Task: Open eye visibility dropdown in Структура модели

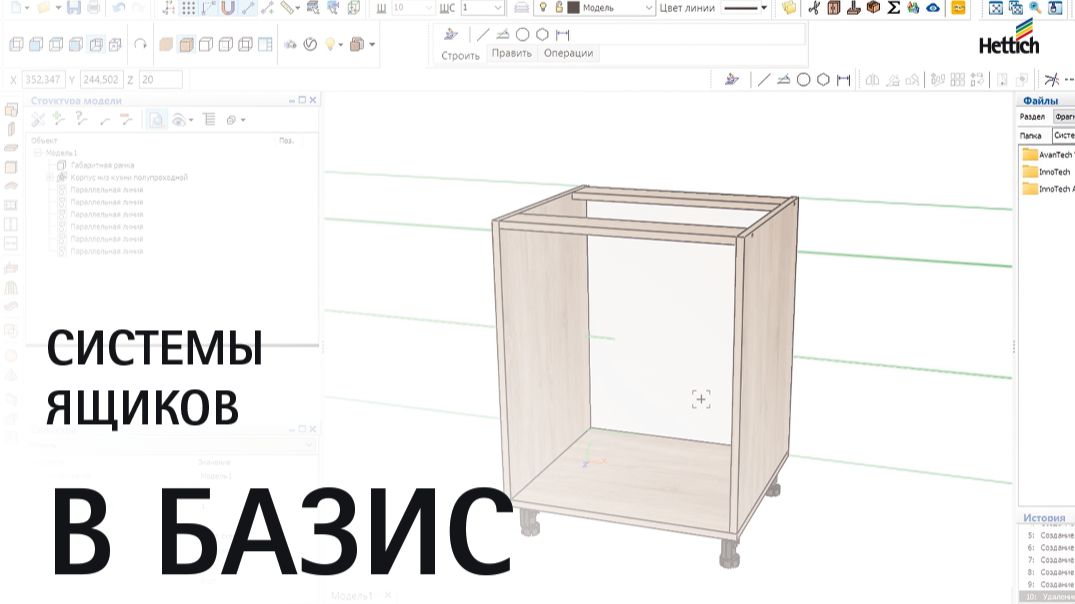Action: point(191,121)
